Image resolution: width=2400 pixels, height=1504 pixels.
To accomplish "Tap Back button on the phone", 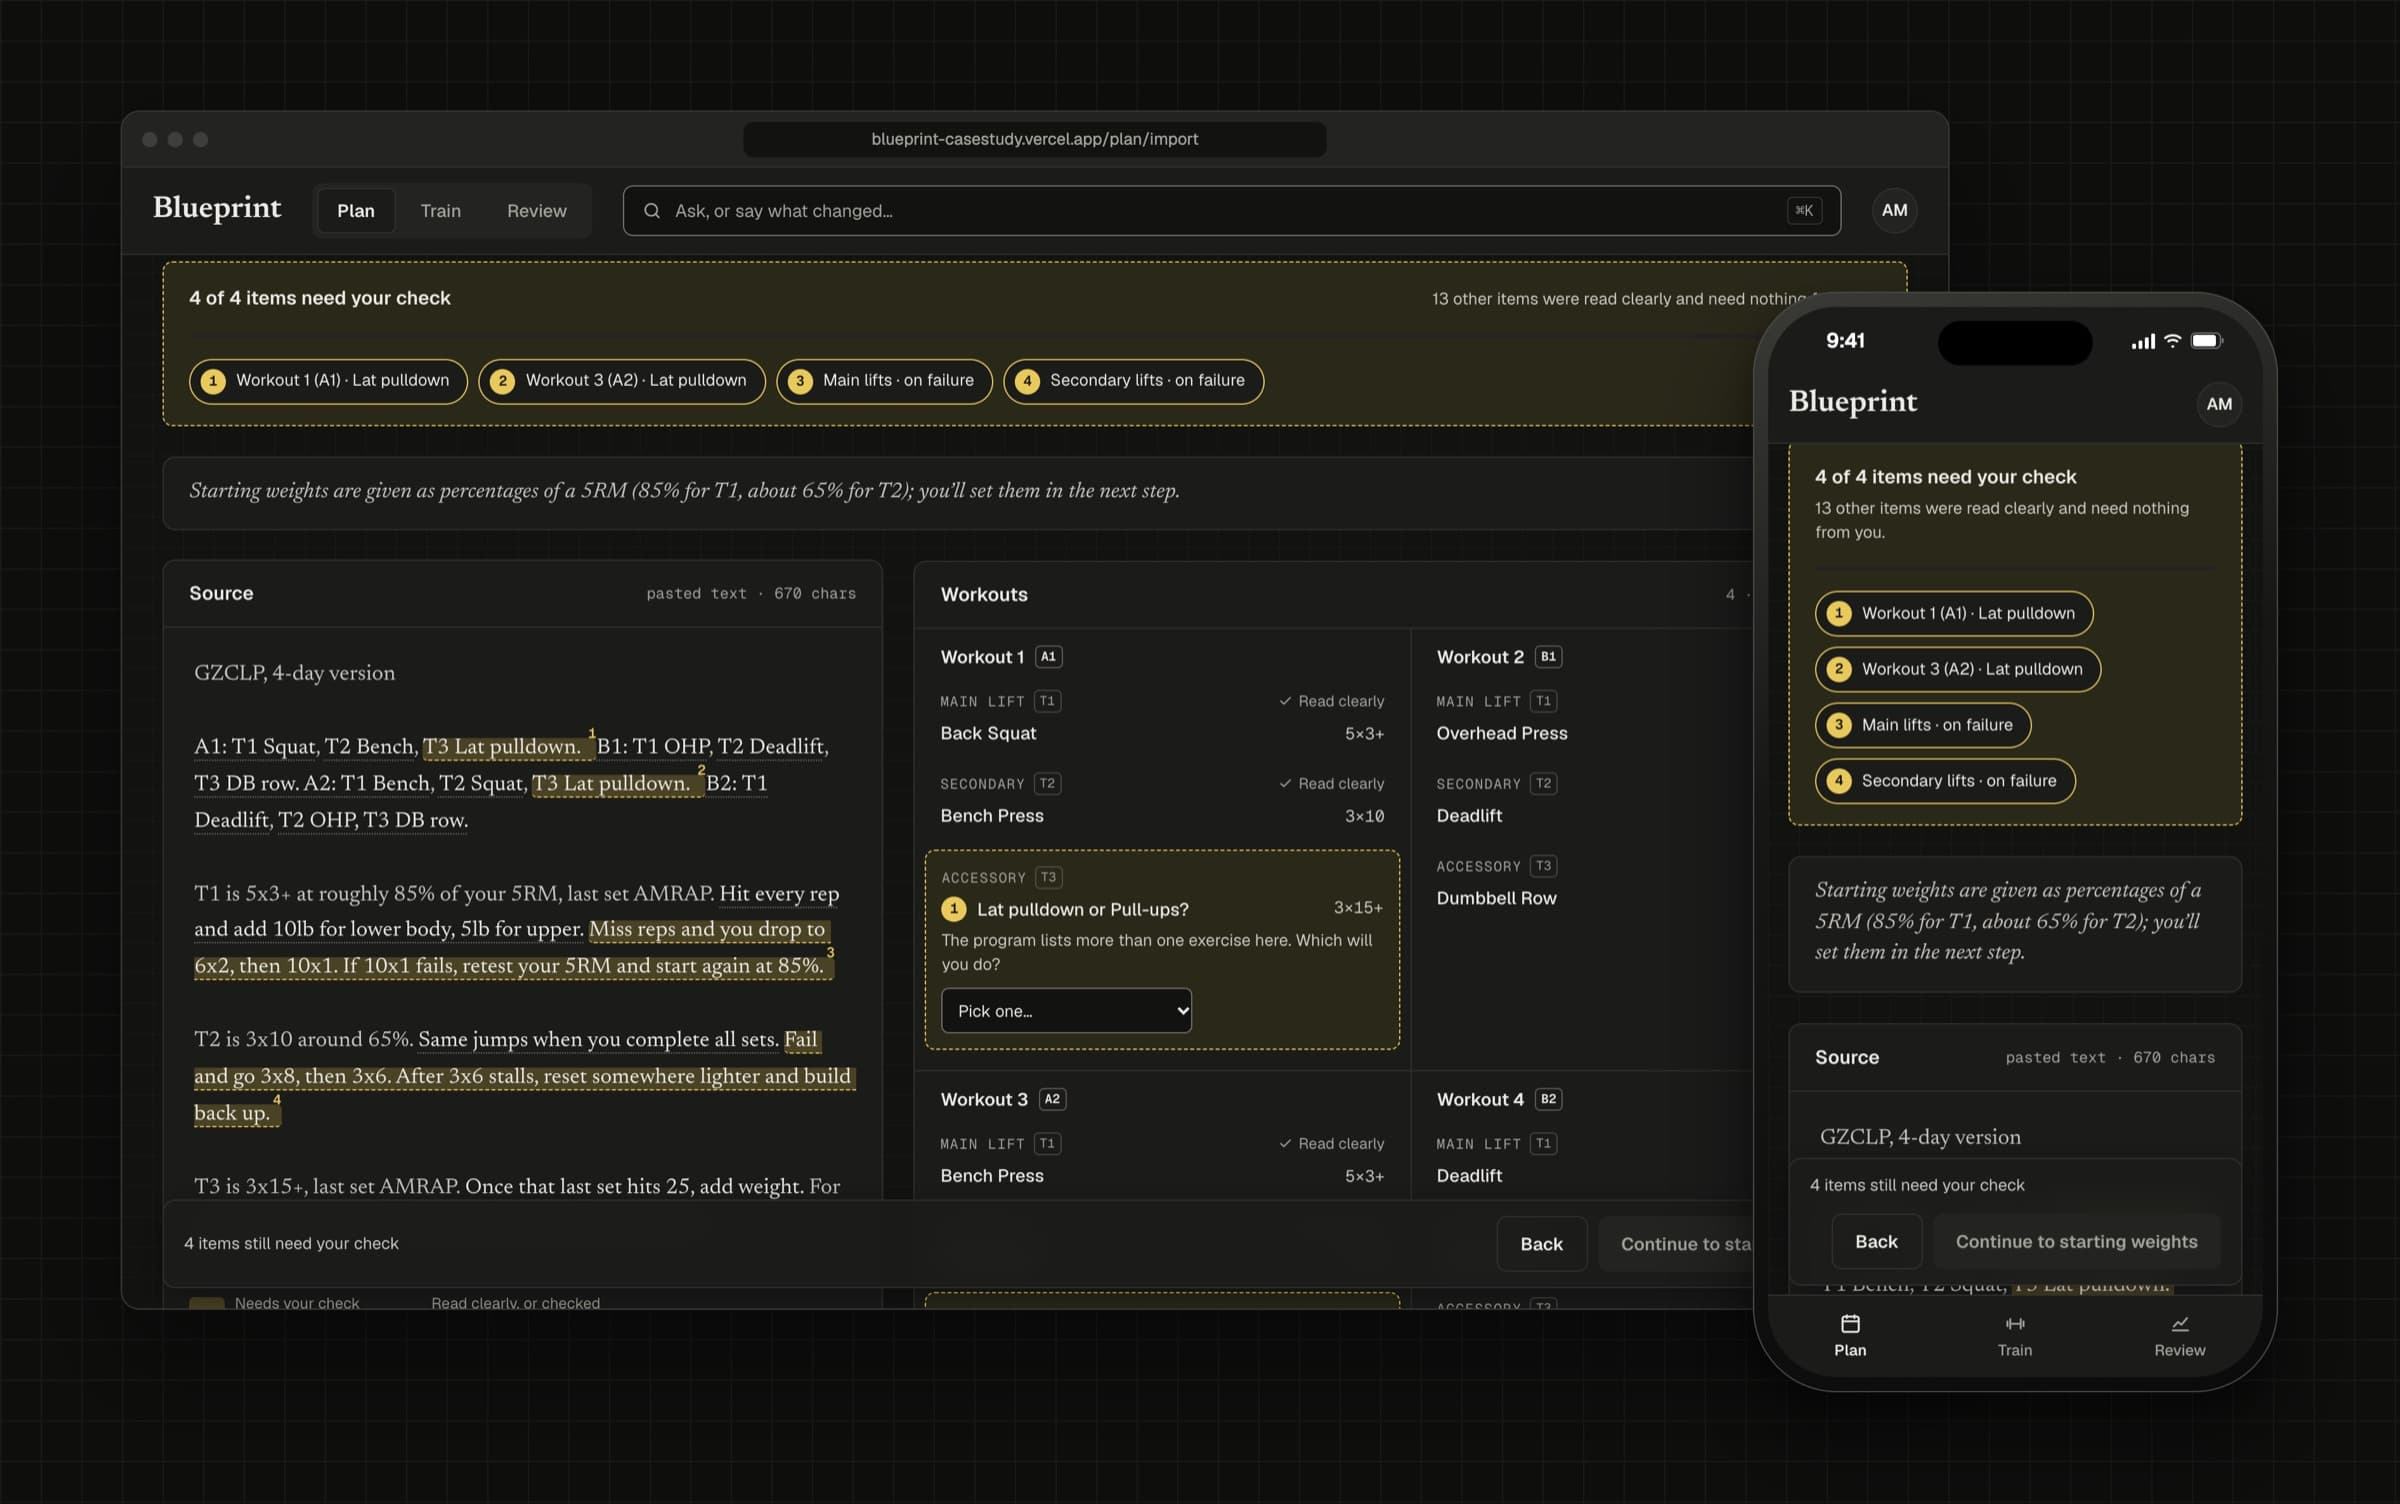I will tap(1876, 1241).
